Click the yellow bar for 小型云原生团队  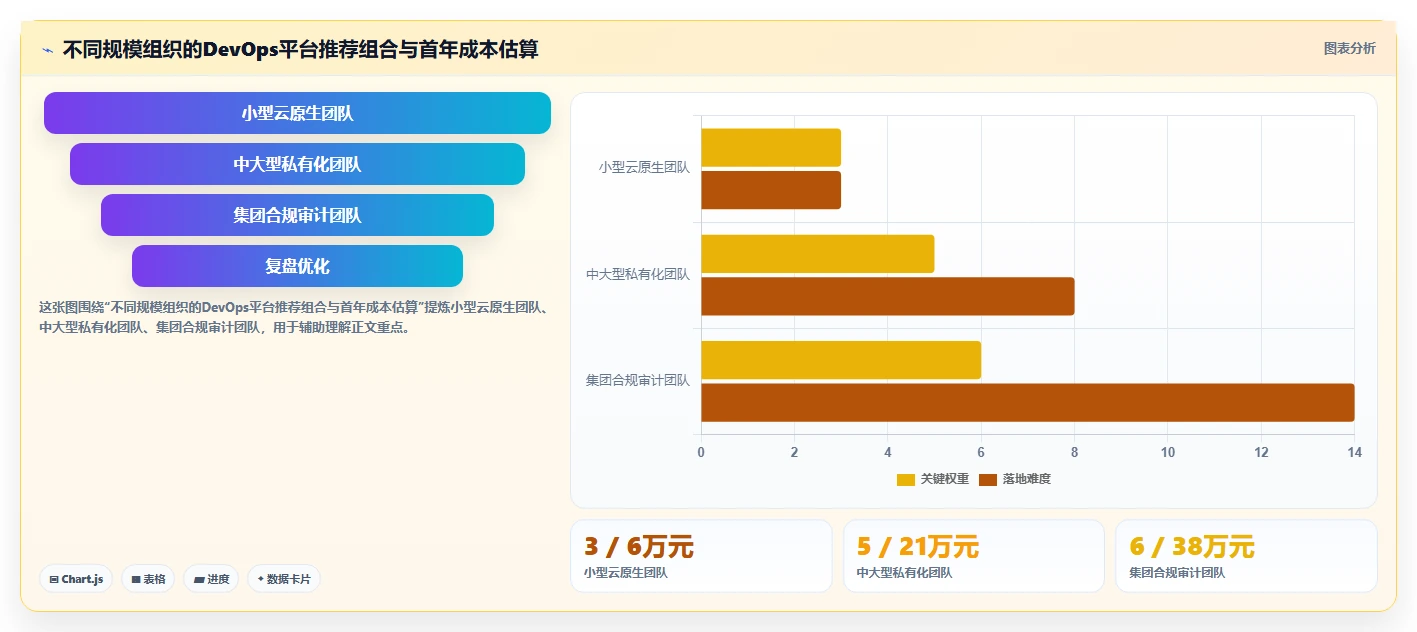[771, 148]
